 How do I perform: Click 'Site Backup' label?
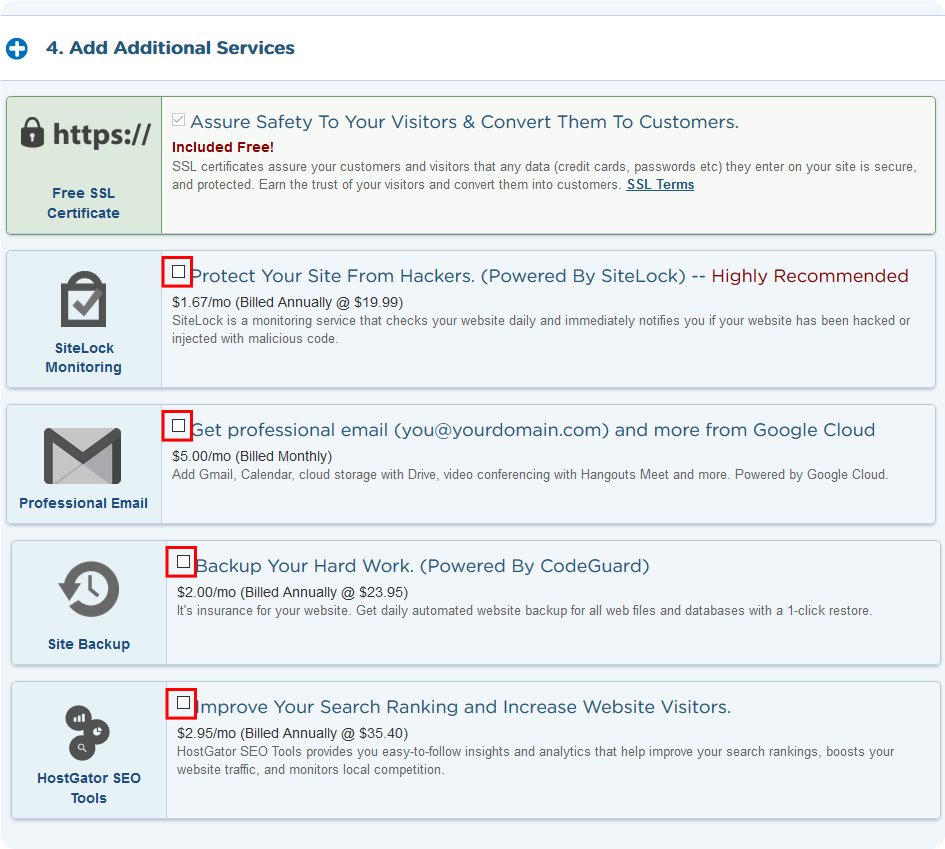click(89, 644)
